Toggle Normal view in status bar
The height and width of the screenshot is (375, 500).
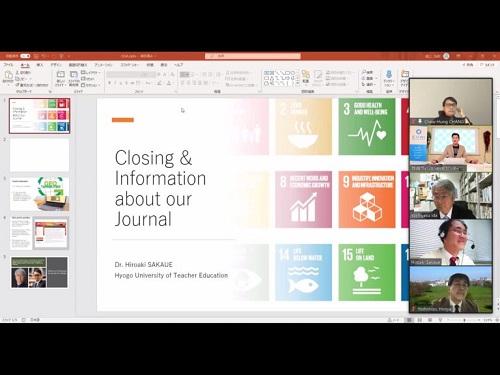coord(409,320)
